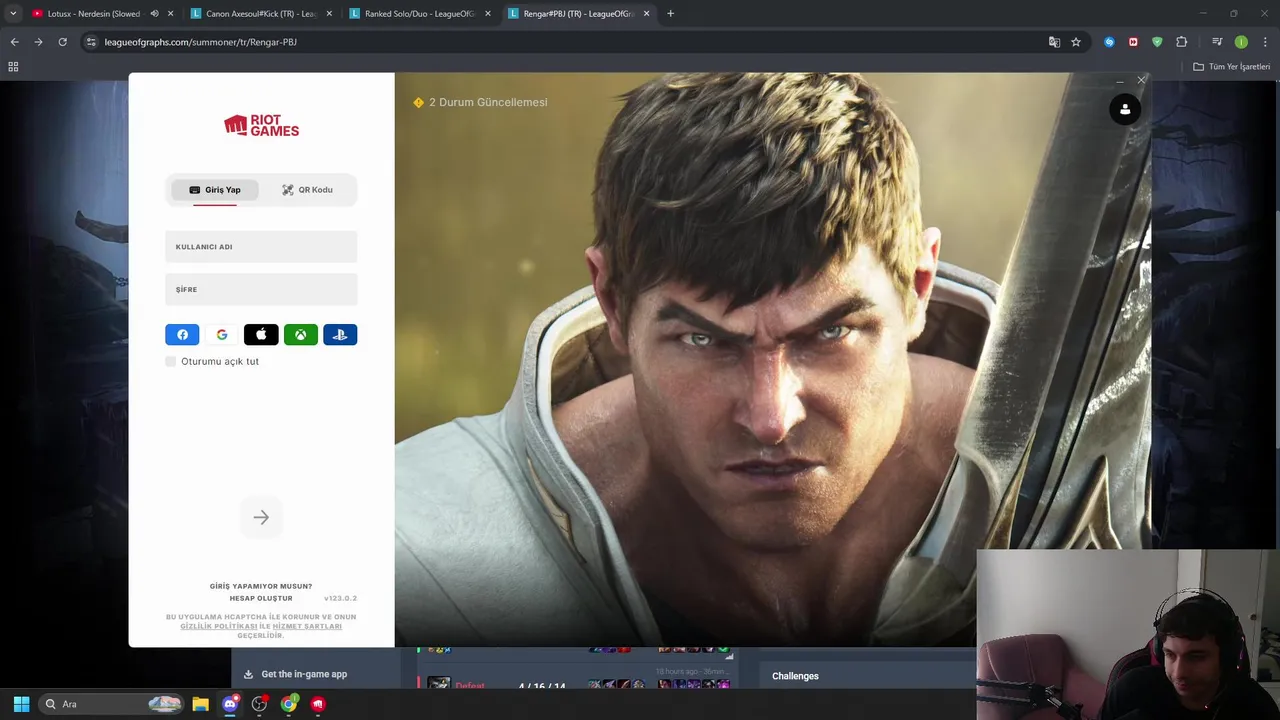Close the Ranked Solo/Duo browser tab

[488, 14]
